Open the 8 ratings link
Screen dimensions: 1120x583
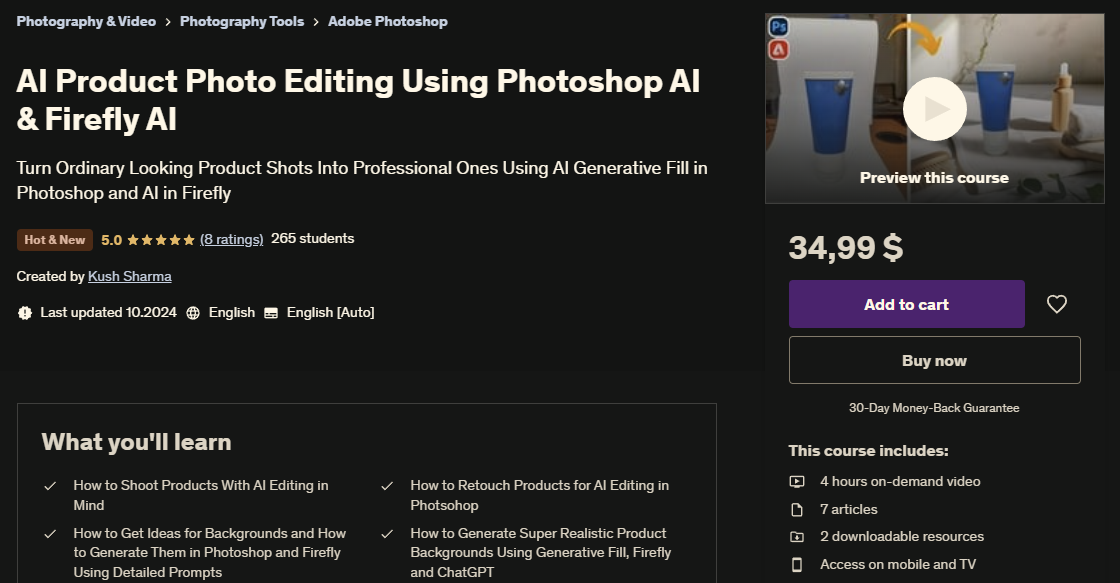pyautogui.click(x=231, y=239)
